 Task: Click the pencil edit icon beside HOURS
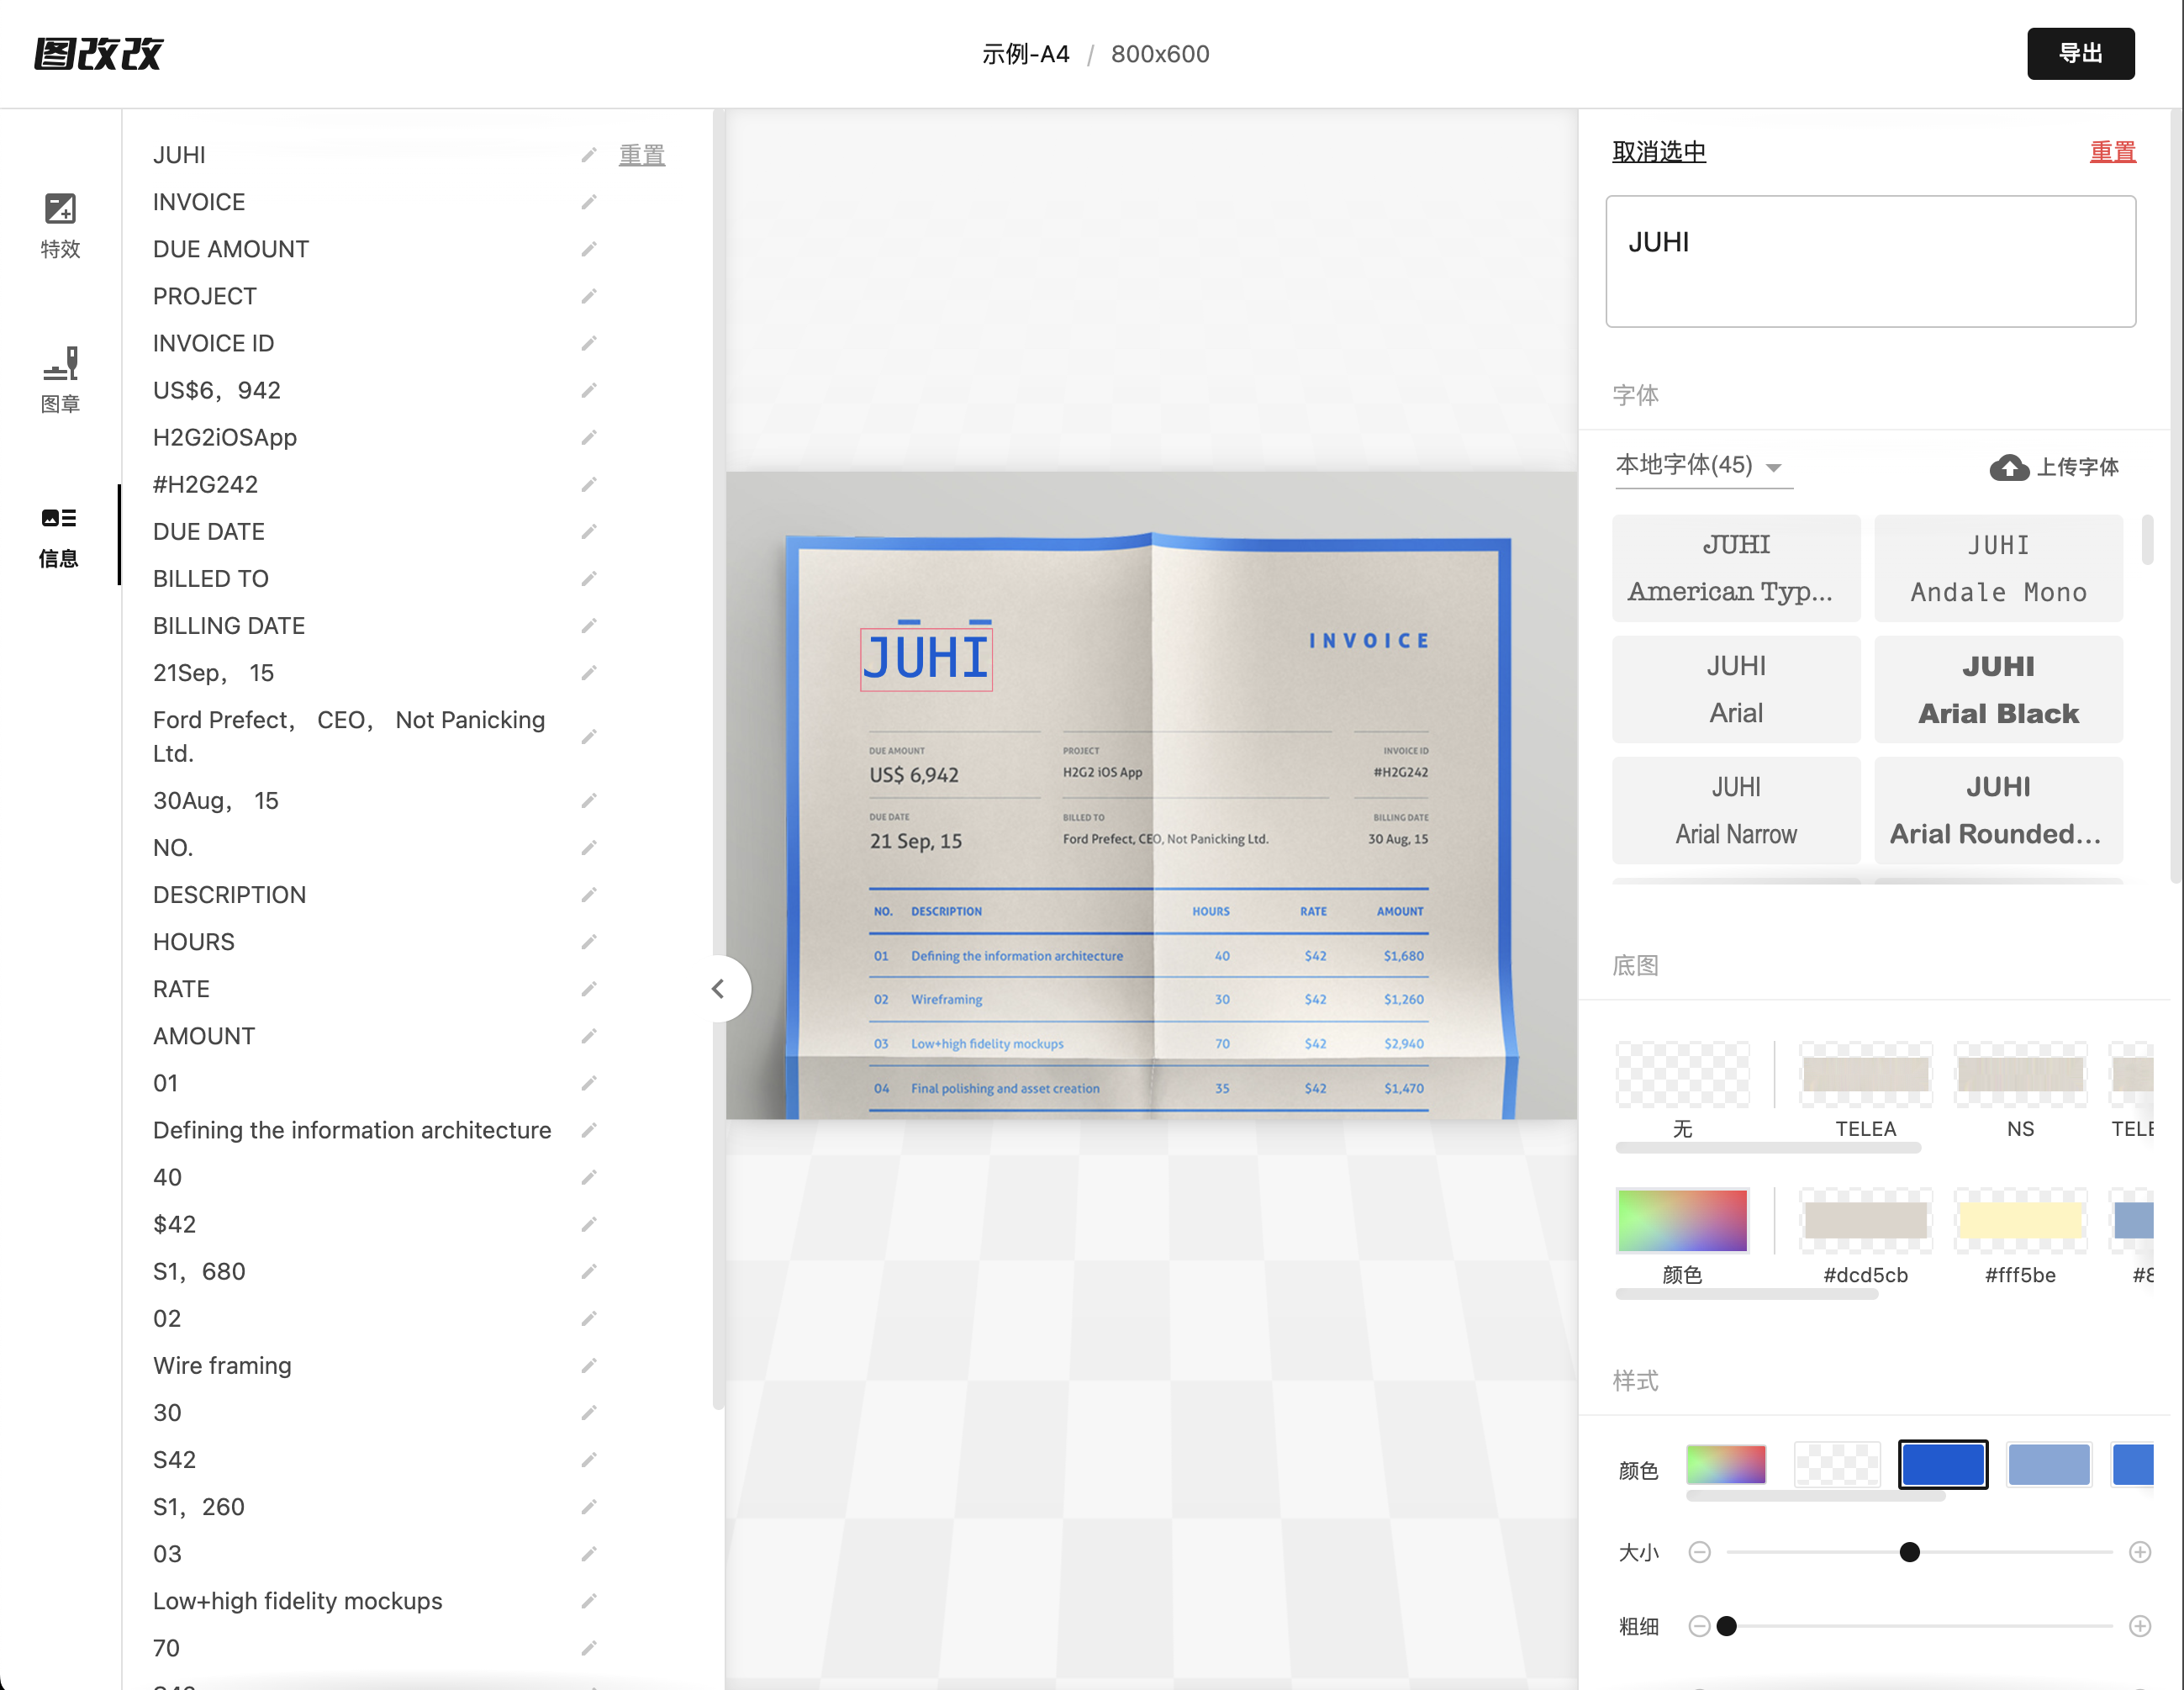pyautogui.click(x=589, y=942)
